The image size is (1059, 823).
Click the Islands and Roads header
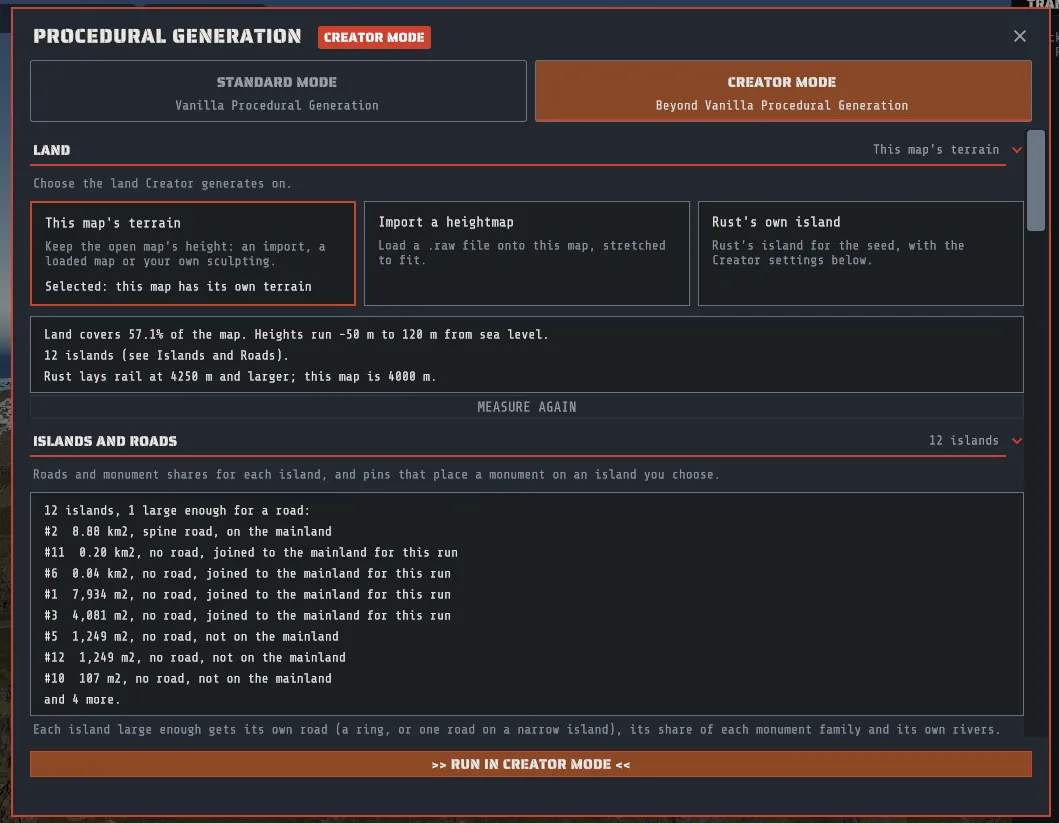[105, 441]
